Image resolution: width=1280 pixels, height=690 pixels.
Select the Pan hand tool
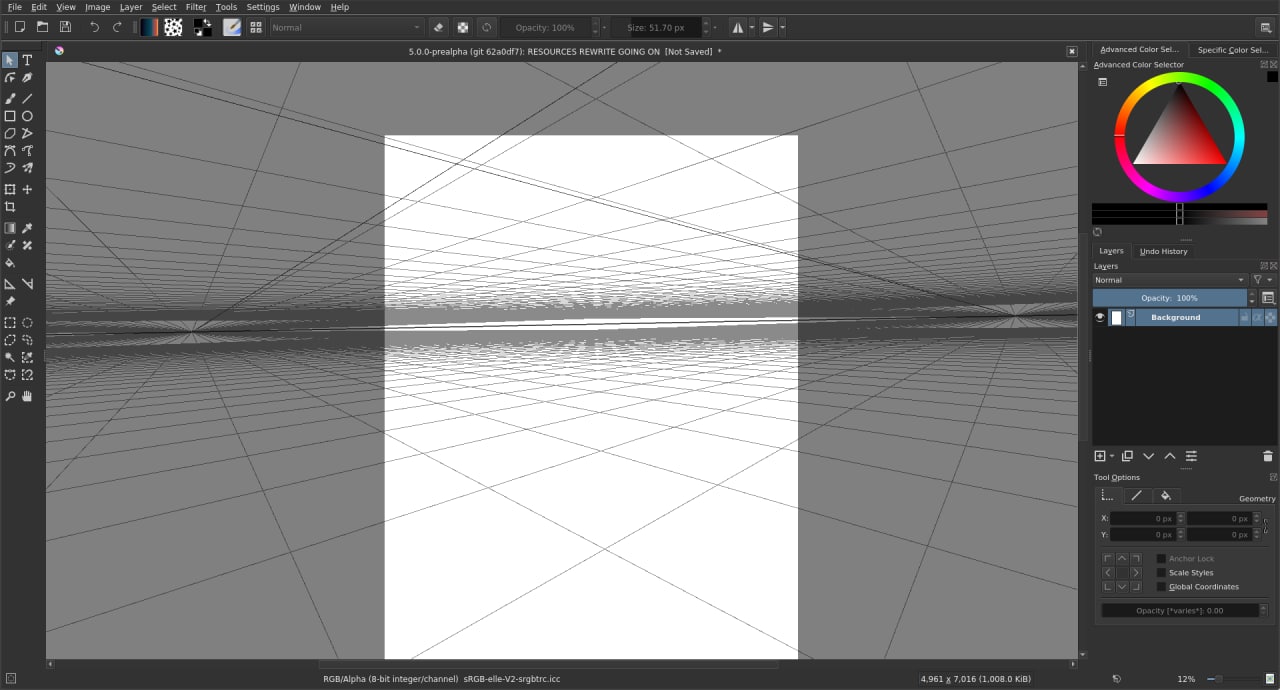[28, 396]
